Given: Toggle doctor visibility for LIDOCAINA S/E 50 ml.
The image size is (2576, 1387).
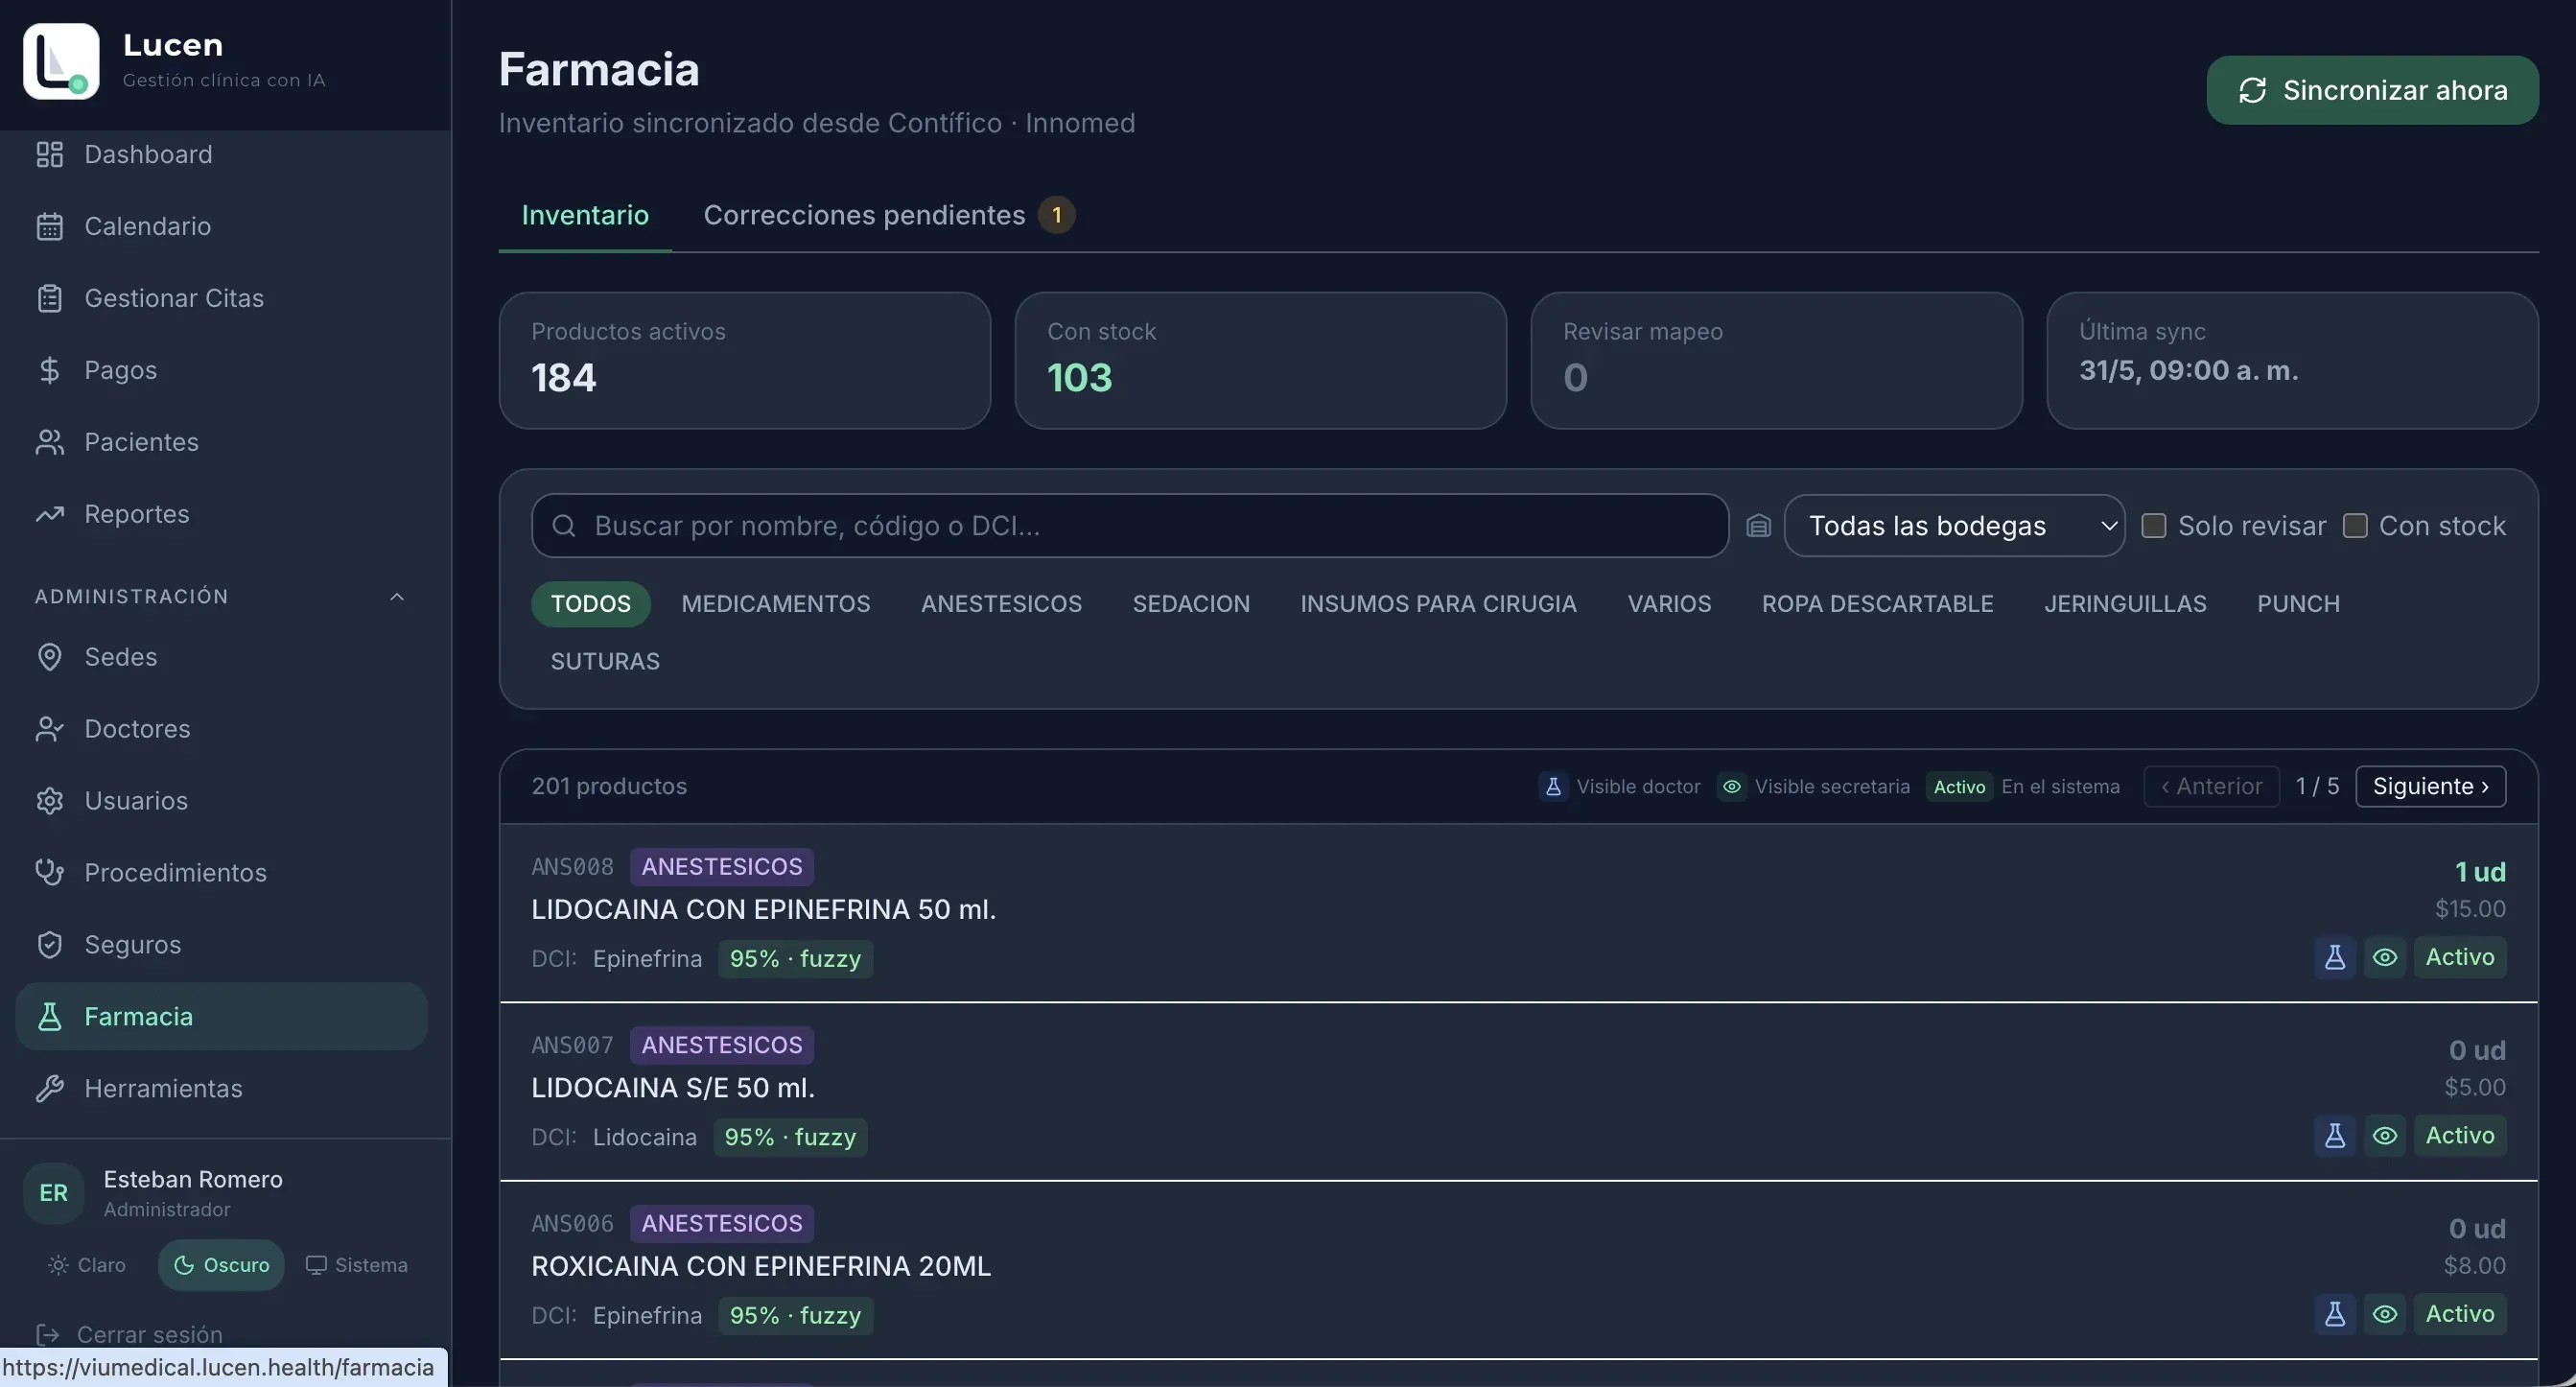Looking at the screenshot, I should tap(2335, 1136).
